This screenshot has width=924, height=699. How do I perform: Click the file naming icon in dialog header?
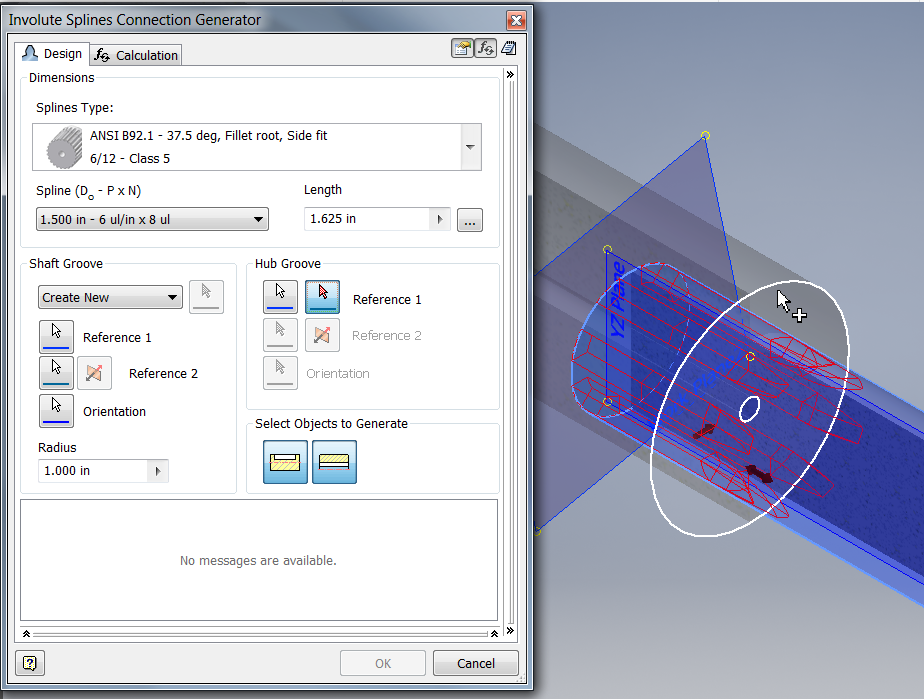(x=463, y=48)
